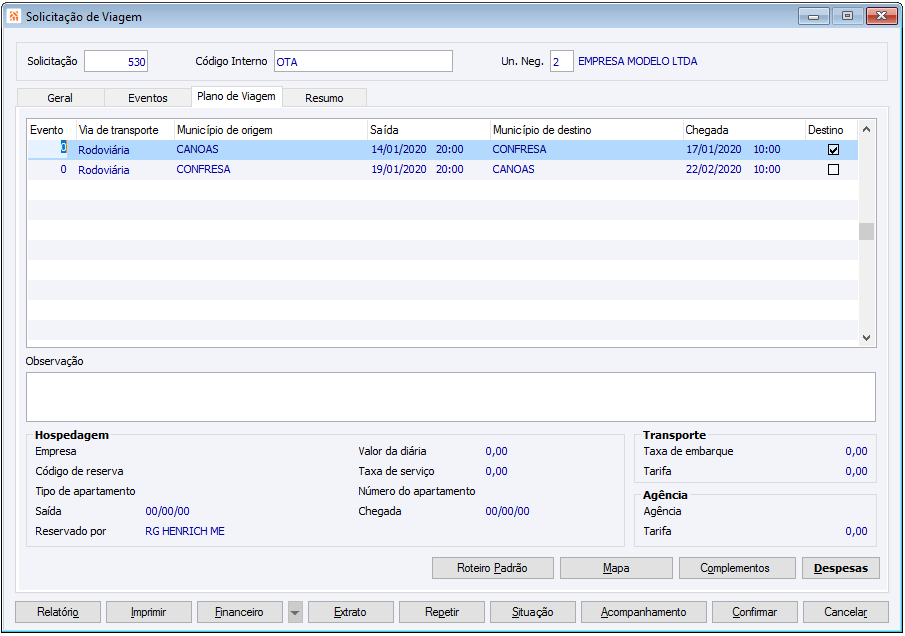
Task: Open the Mapa view
Action: 616,568
